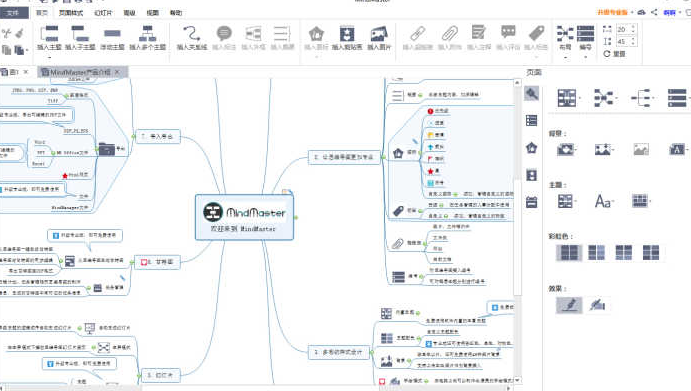Select the third rainbow color option
The height and width of the screenshot is (391, 691).
point(624,253)
